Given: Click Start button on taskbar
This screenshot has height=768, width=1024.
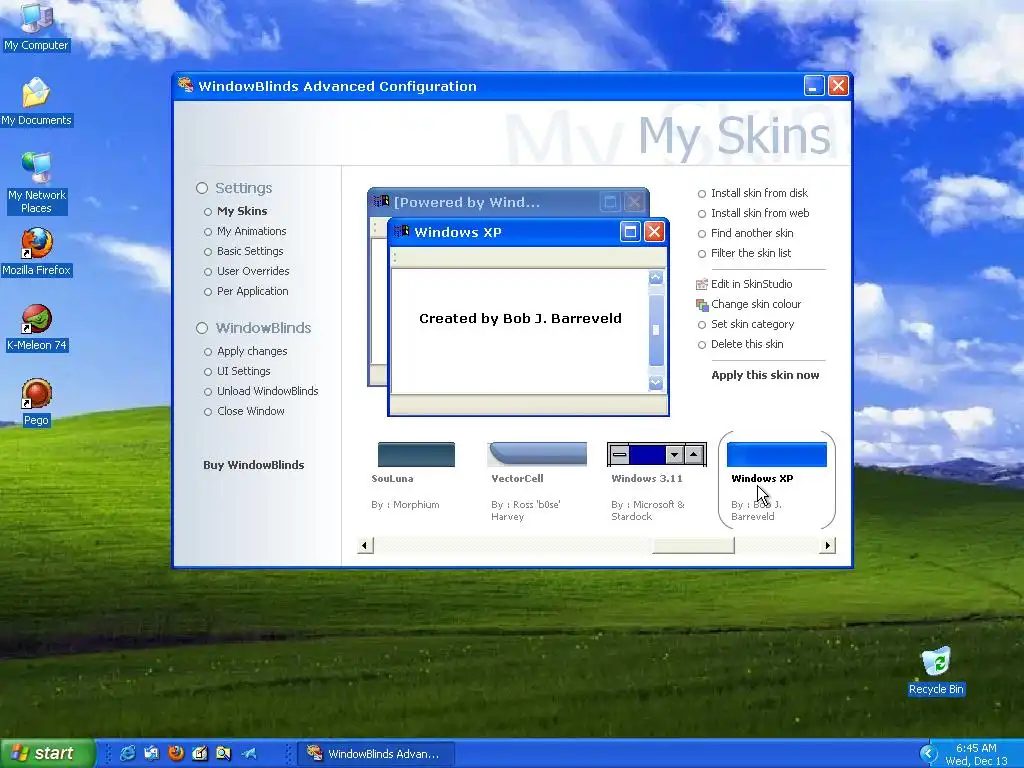Looking at the screenshot, I should pos(47,753).
